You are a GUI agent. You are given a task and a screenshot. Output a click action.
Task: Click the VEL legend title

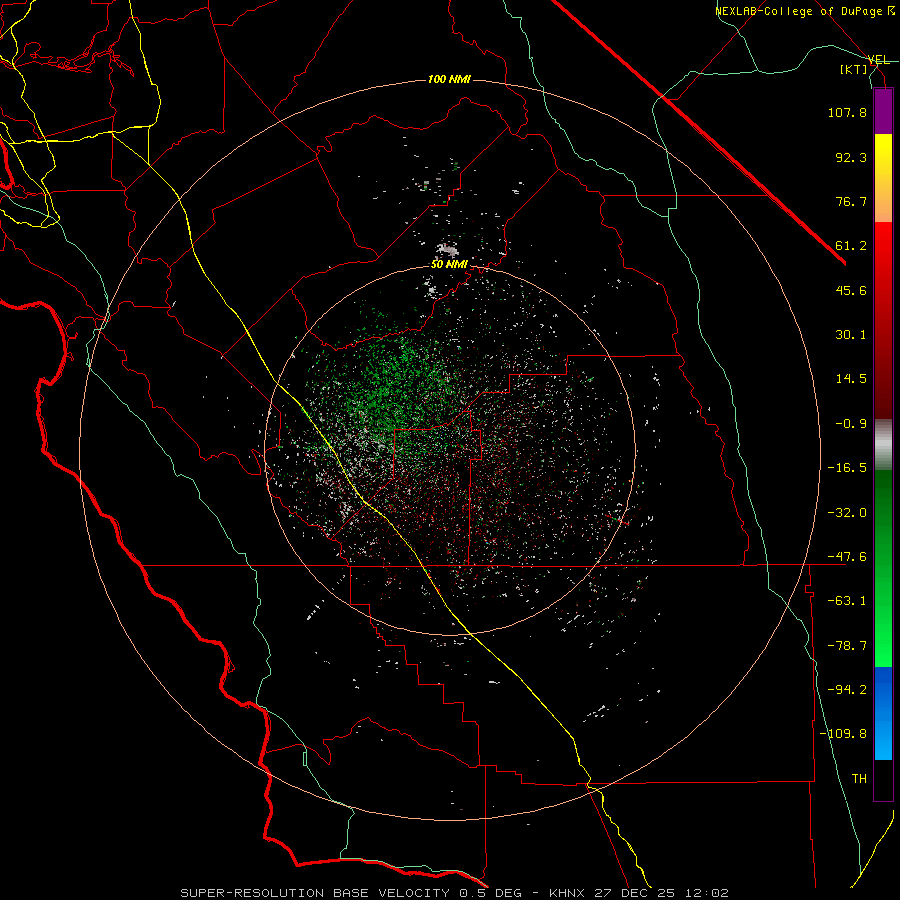pos(879,60)
